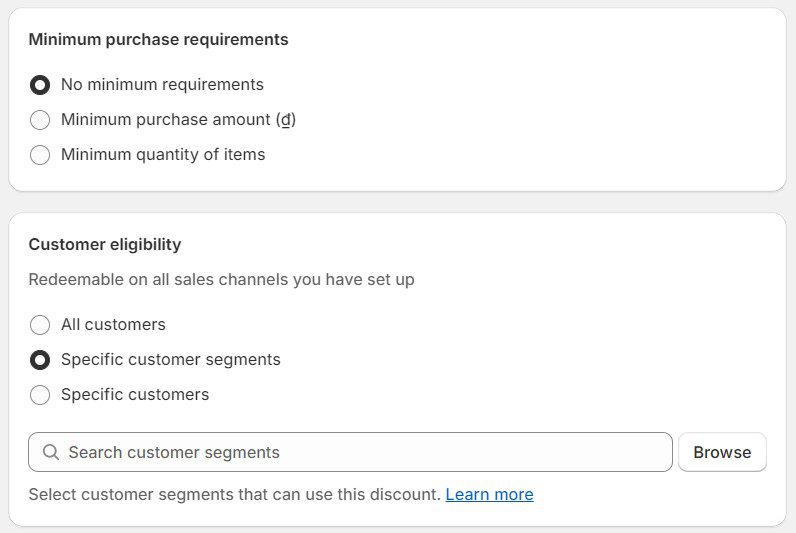Click the Customer eligibility heading
The image size is (796, 533).
[104, 245]
